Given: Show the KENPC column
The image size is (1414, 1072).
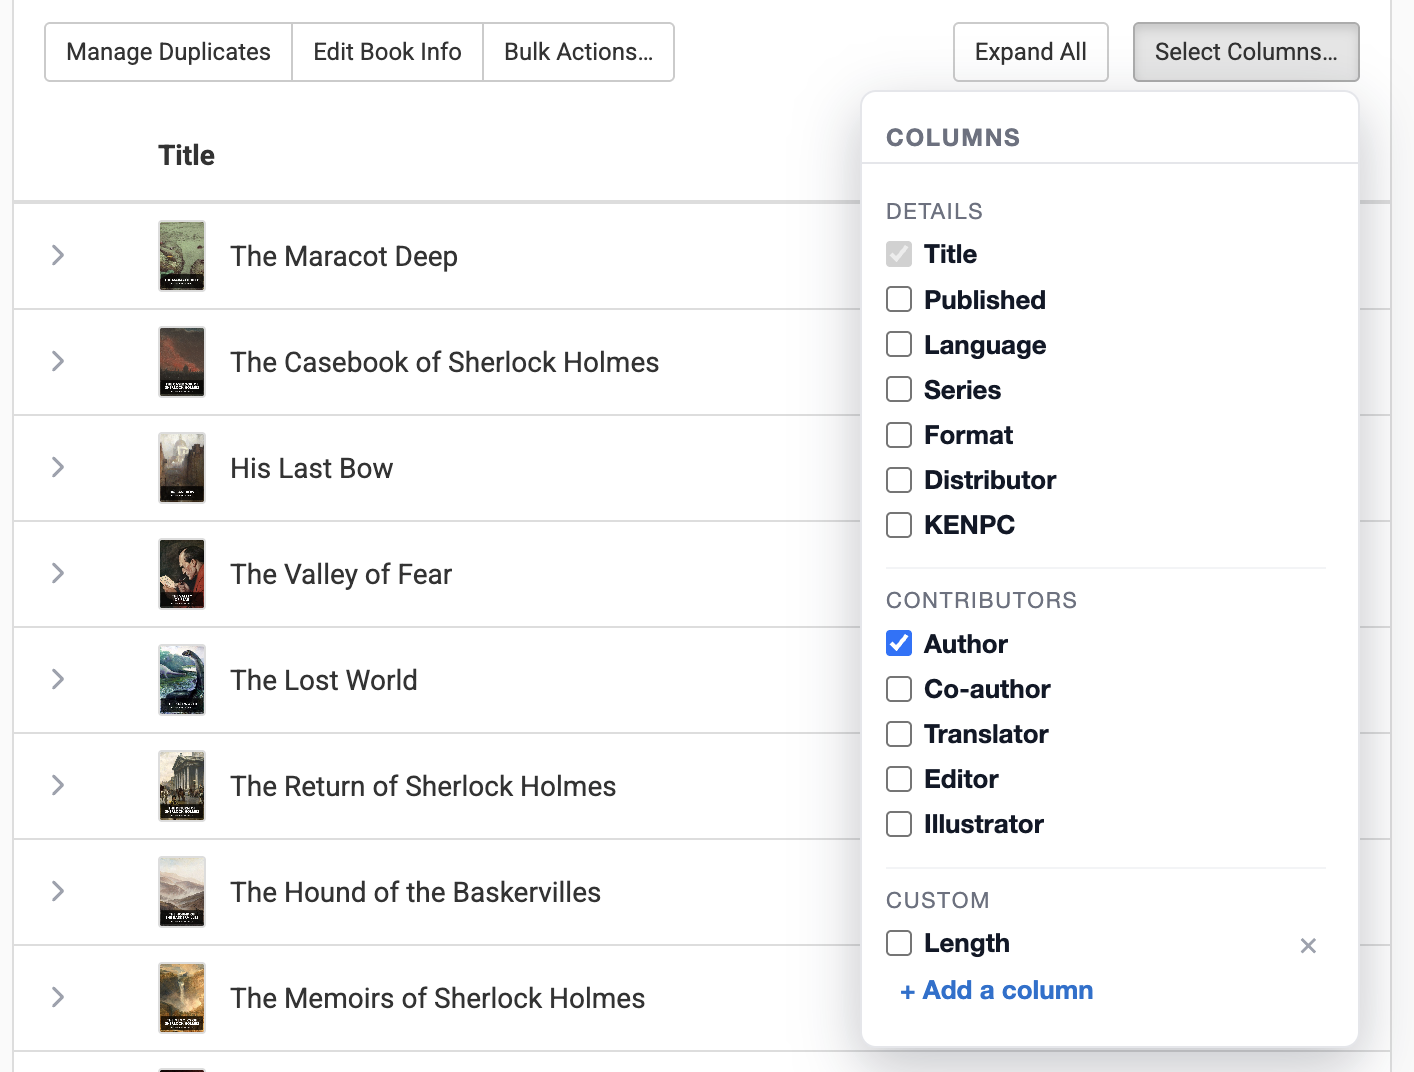Looking at the screenshot, I should tap(899, 525).
